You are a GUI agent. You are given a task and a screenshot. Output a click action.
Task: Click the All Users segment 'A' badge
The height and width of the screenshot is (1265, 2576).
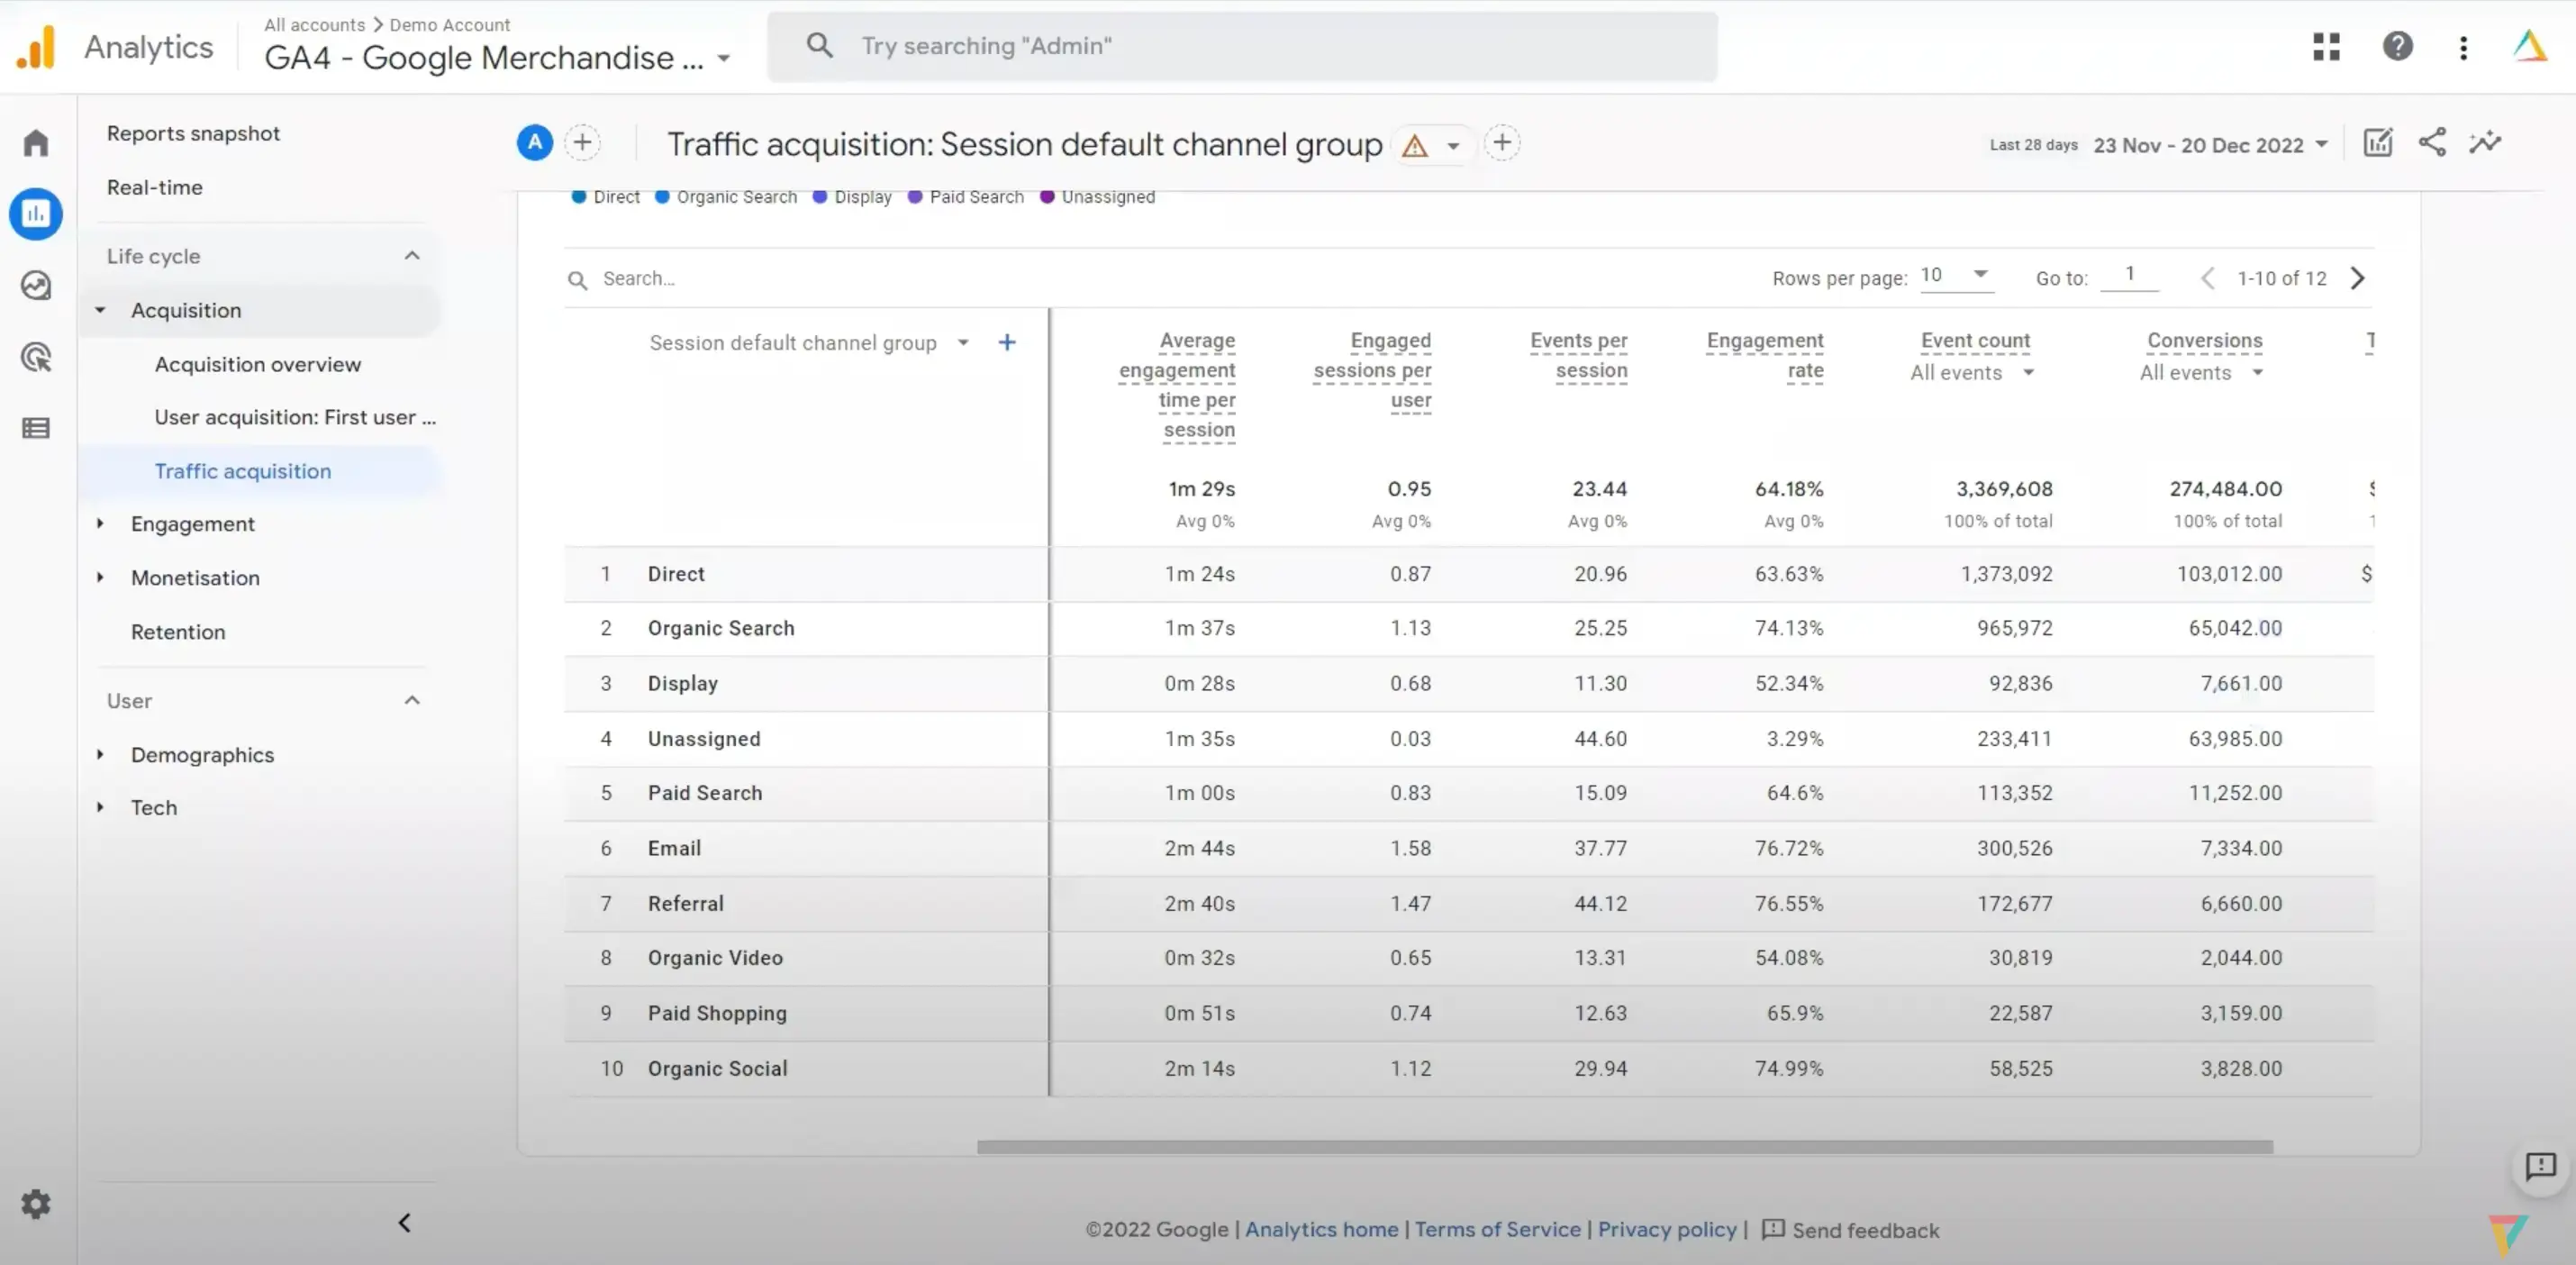535,143
